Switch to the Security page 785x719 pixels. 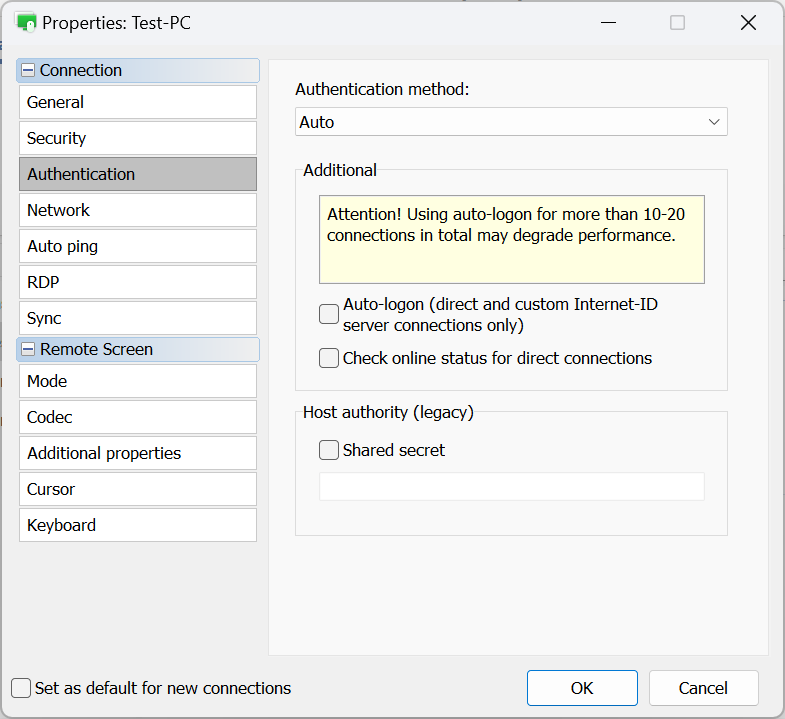(x=138, y=138)
